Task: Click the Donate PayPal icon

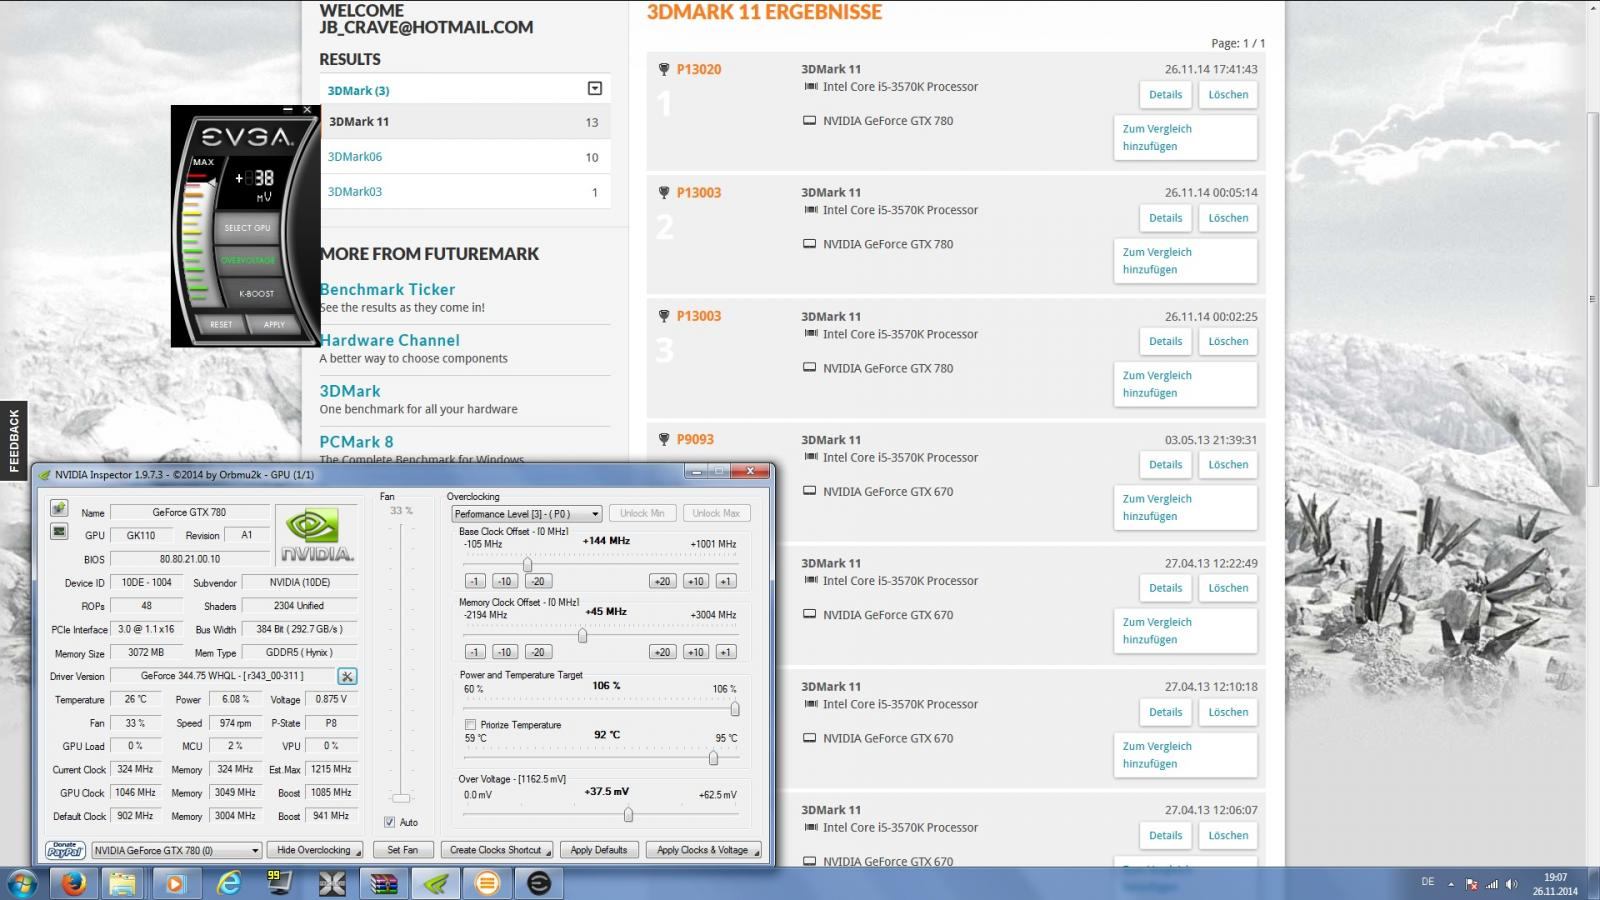Action: coord(65,850)
